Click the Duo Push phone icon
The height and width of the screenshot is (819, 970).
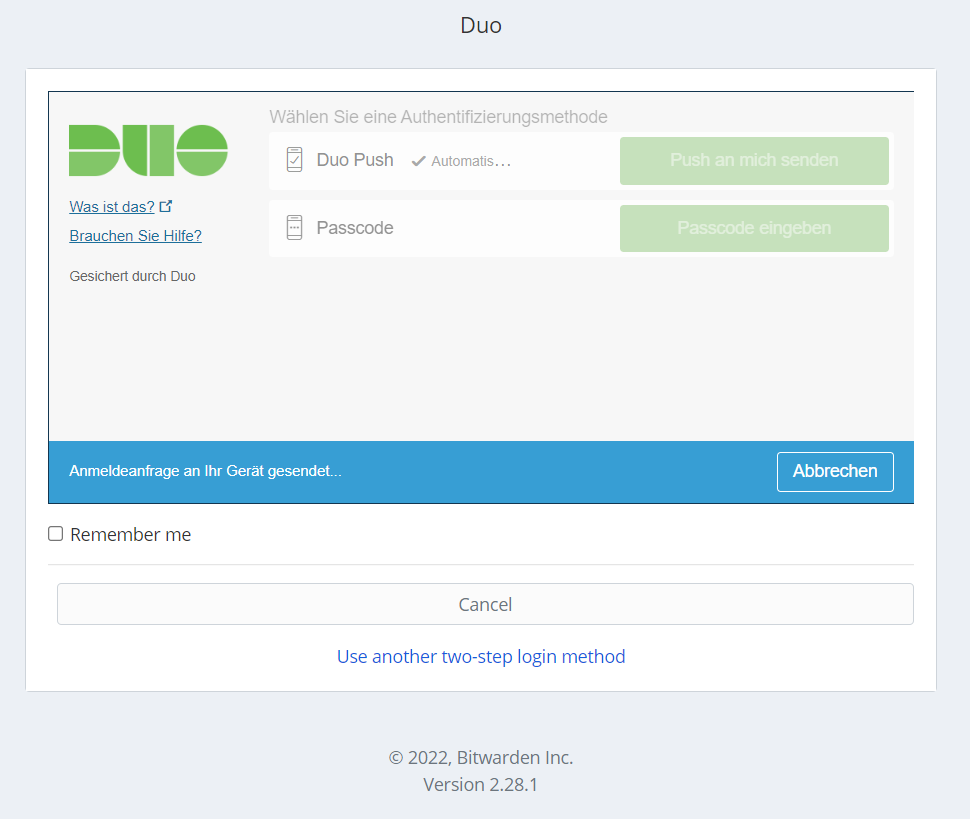294,160
